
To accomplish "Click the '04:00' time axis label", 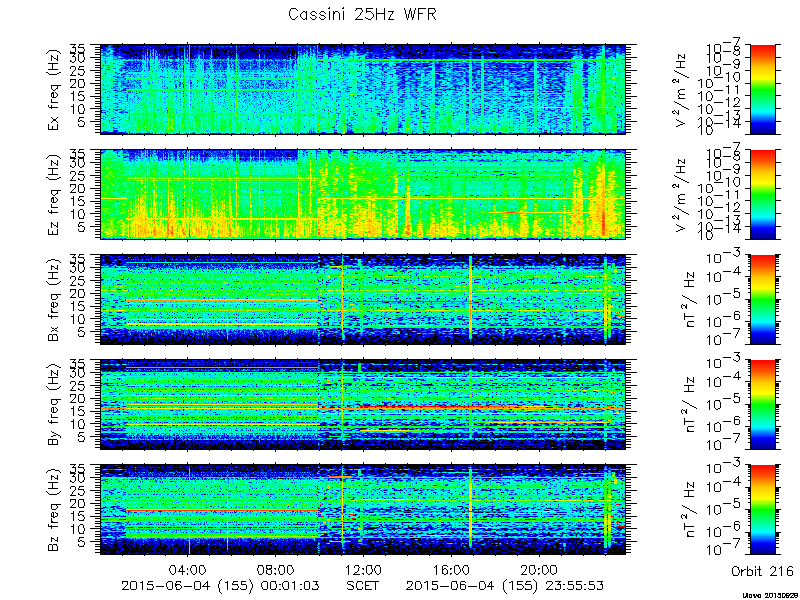I will (x=188, y=570).
